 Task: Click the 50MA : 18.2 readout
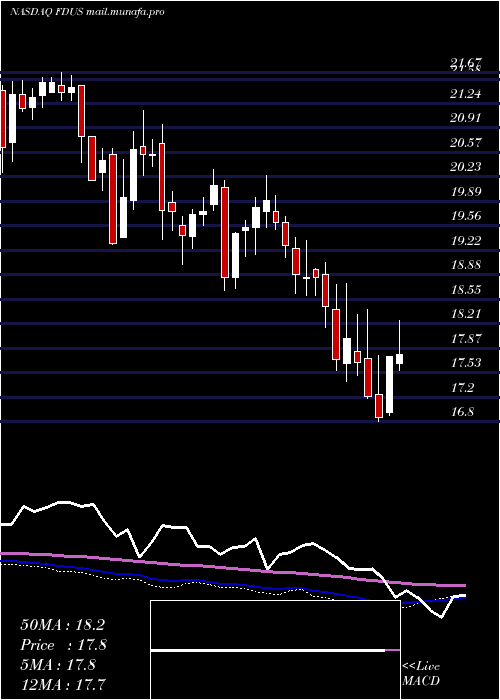[x=62, y=625]
